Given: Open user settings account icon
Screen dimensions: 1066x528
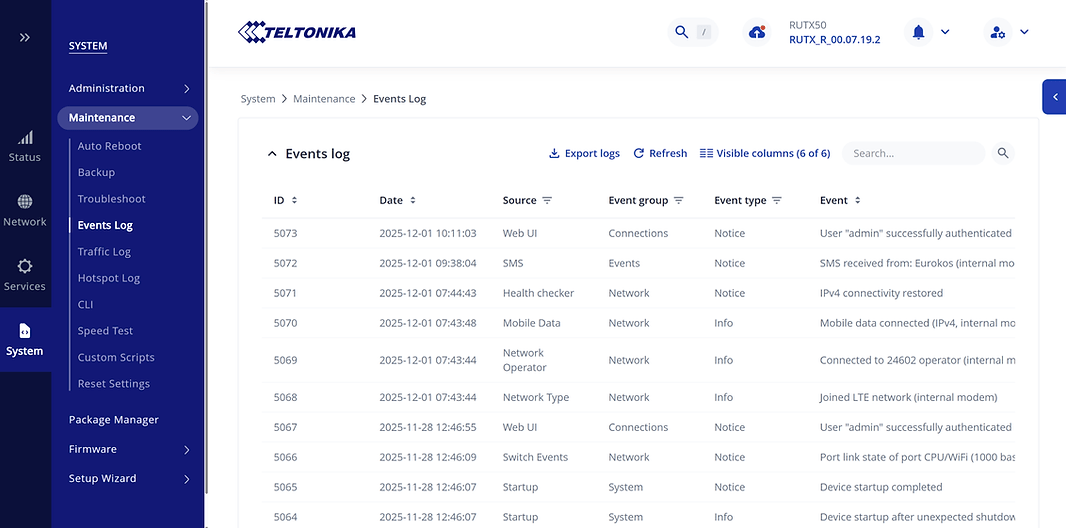Looking at the screenshot, I should (x=997, y=32).
